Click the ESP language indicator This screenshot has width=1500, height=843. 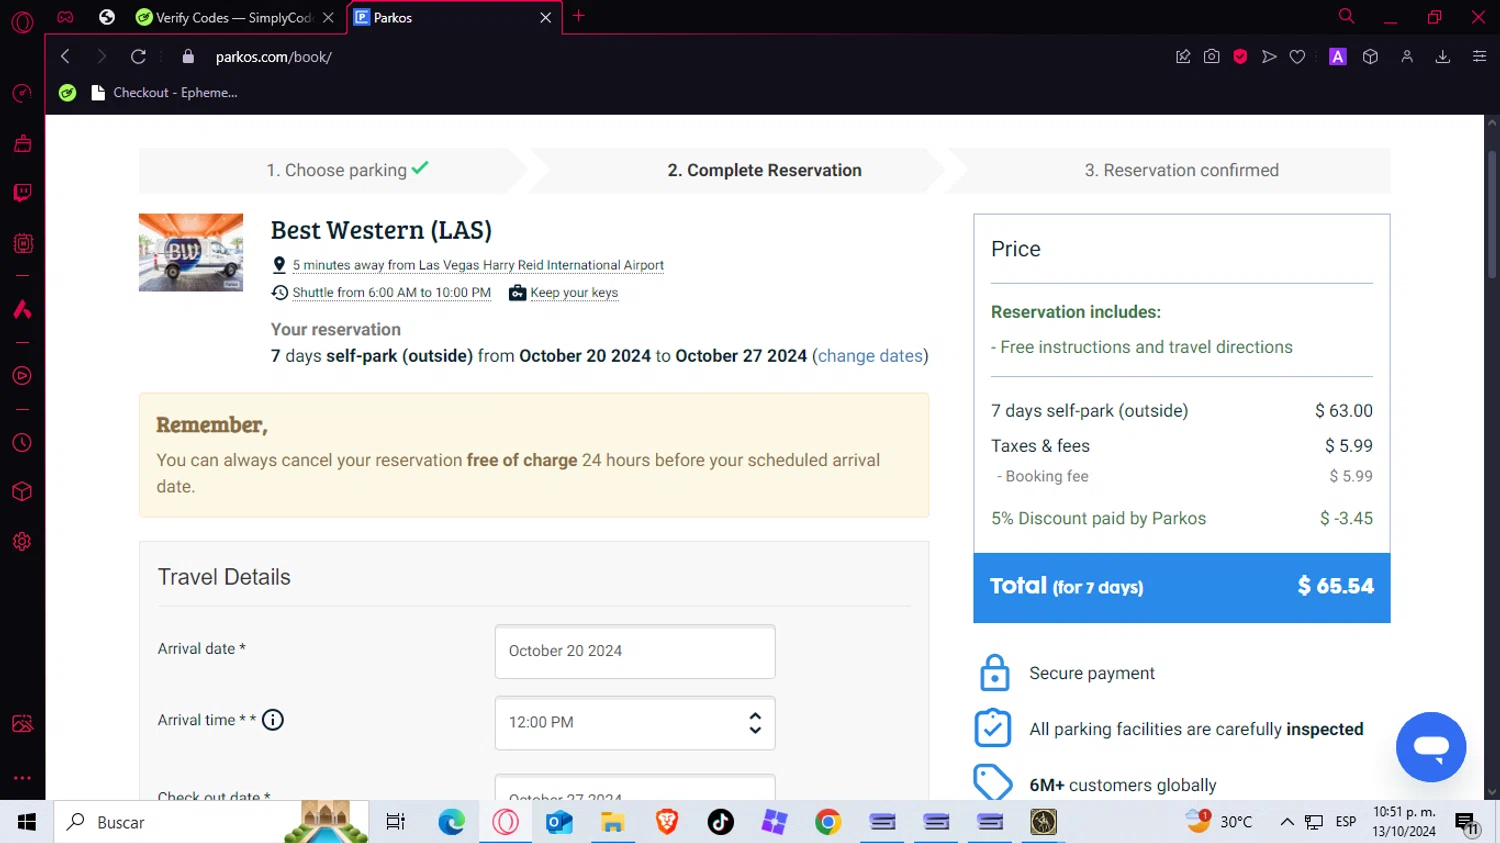click(1346, 822)
